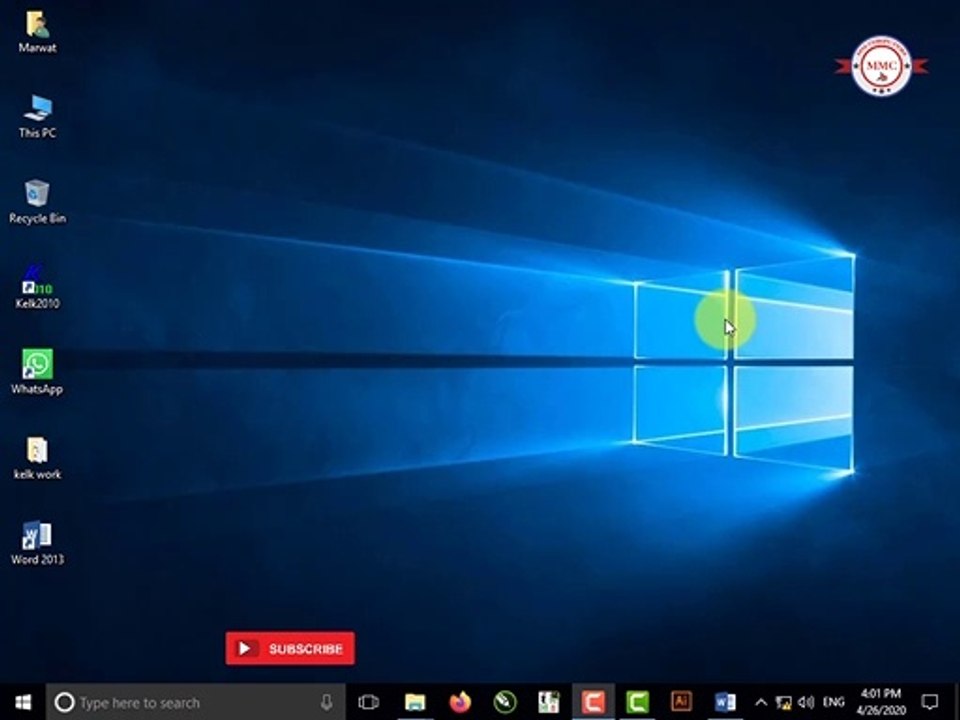The image size is (960, 720).
Task: Open Task View from the taskbar
Action: pos(369,702)
